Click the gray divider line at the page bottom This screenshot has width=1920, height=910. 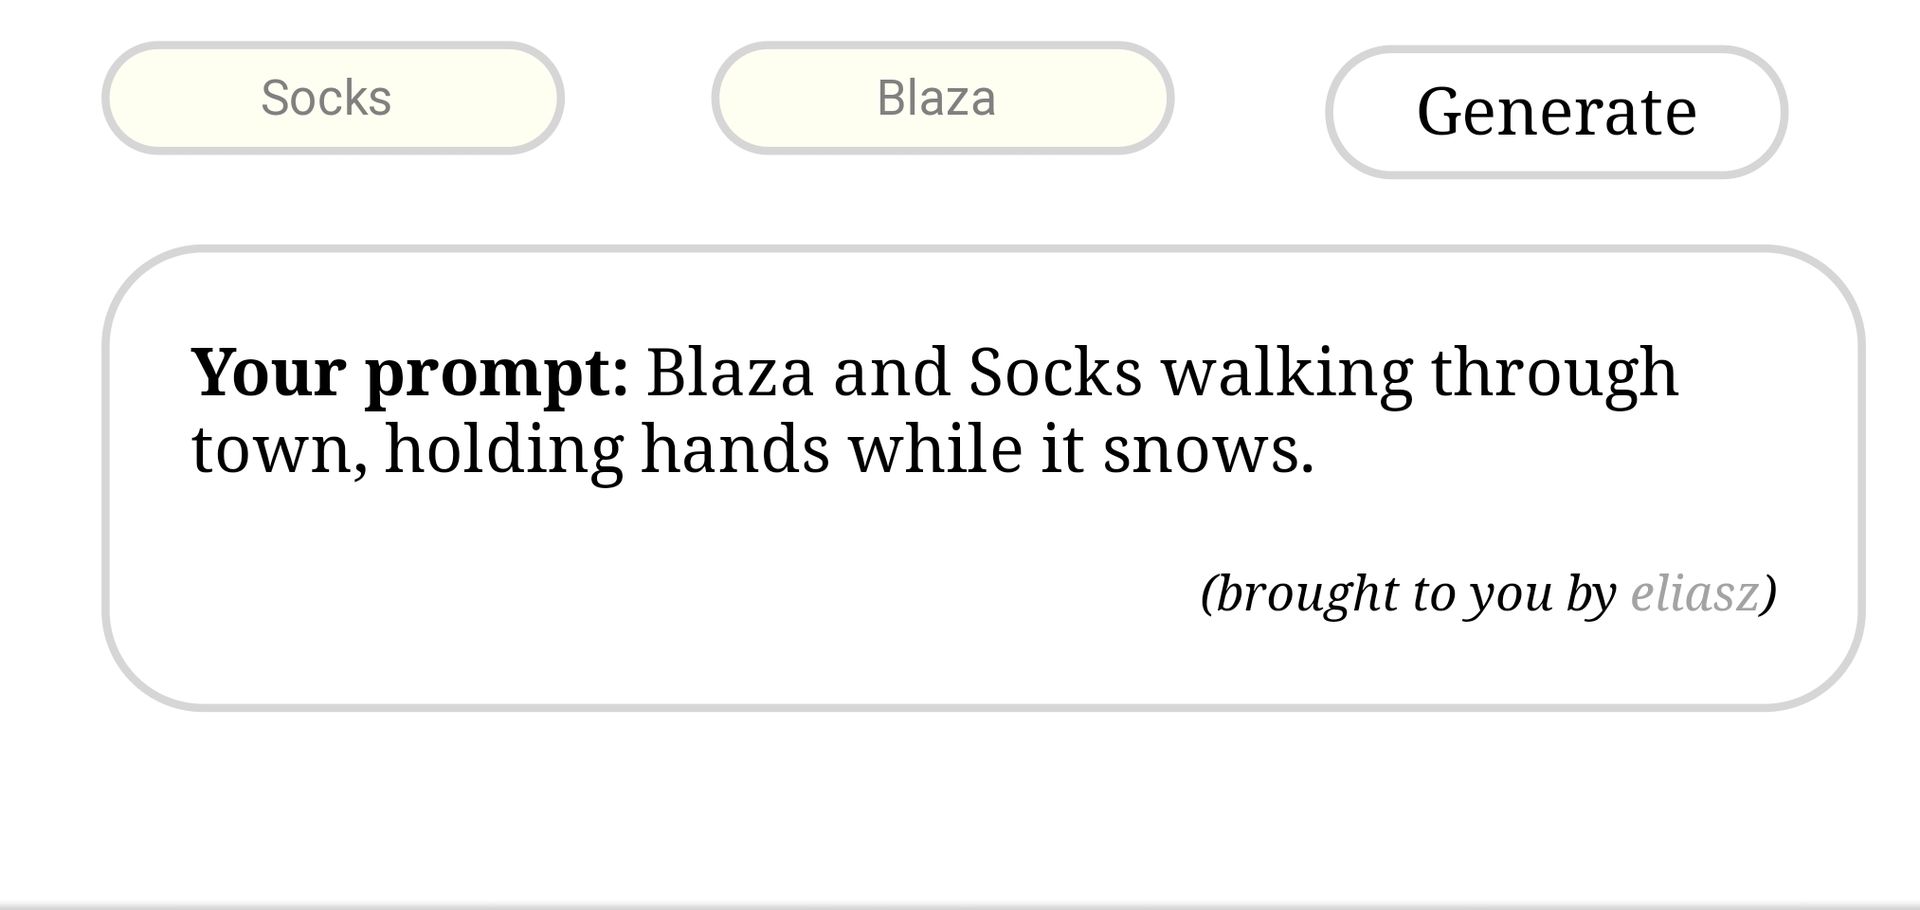click(960, 905)
